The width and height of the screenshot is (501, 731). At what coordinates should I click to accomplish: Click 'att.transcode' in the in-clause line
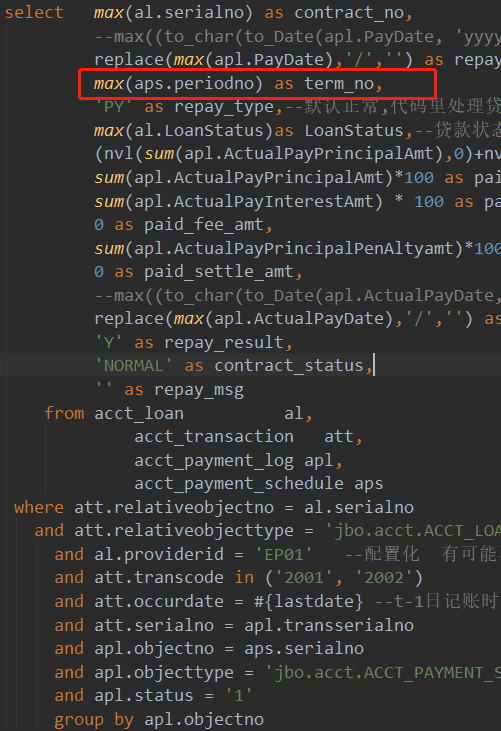coord(159,578)
